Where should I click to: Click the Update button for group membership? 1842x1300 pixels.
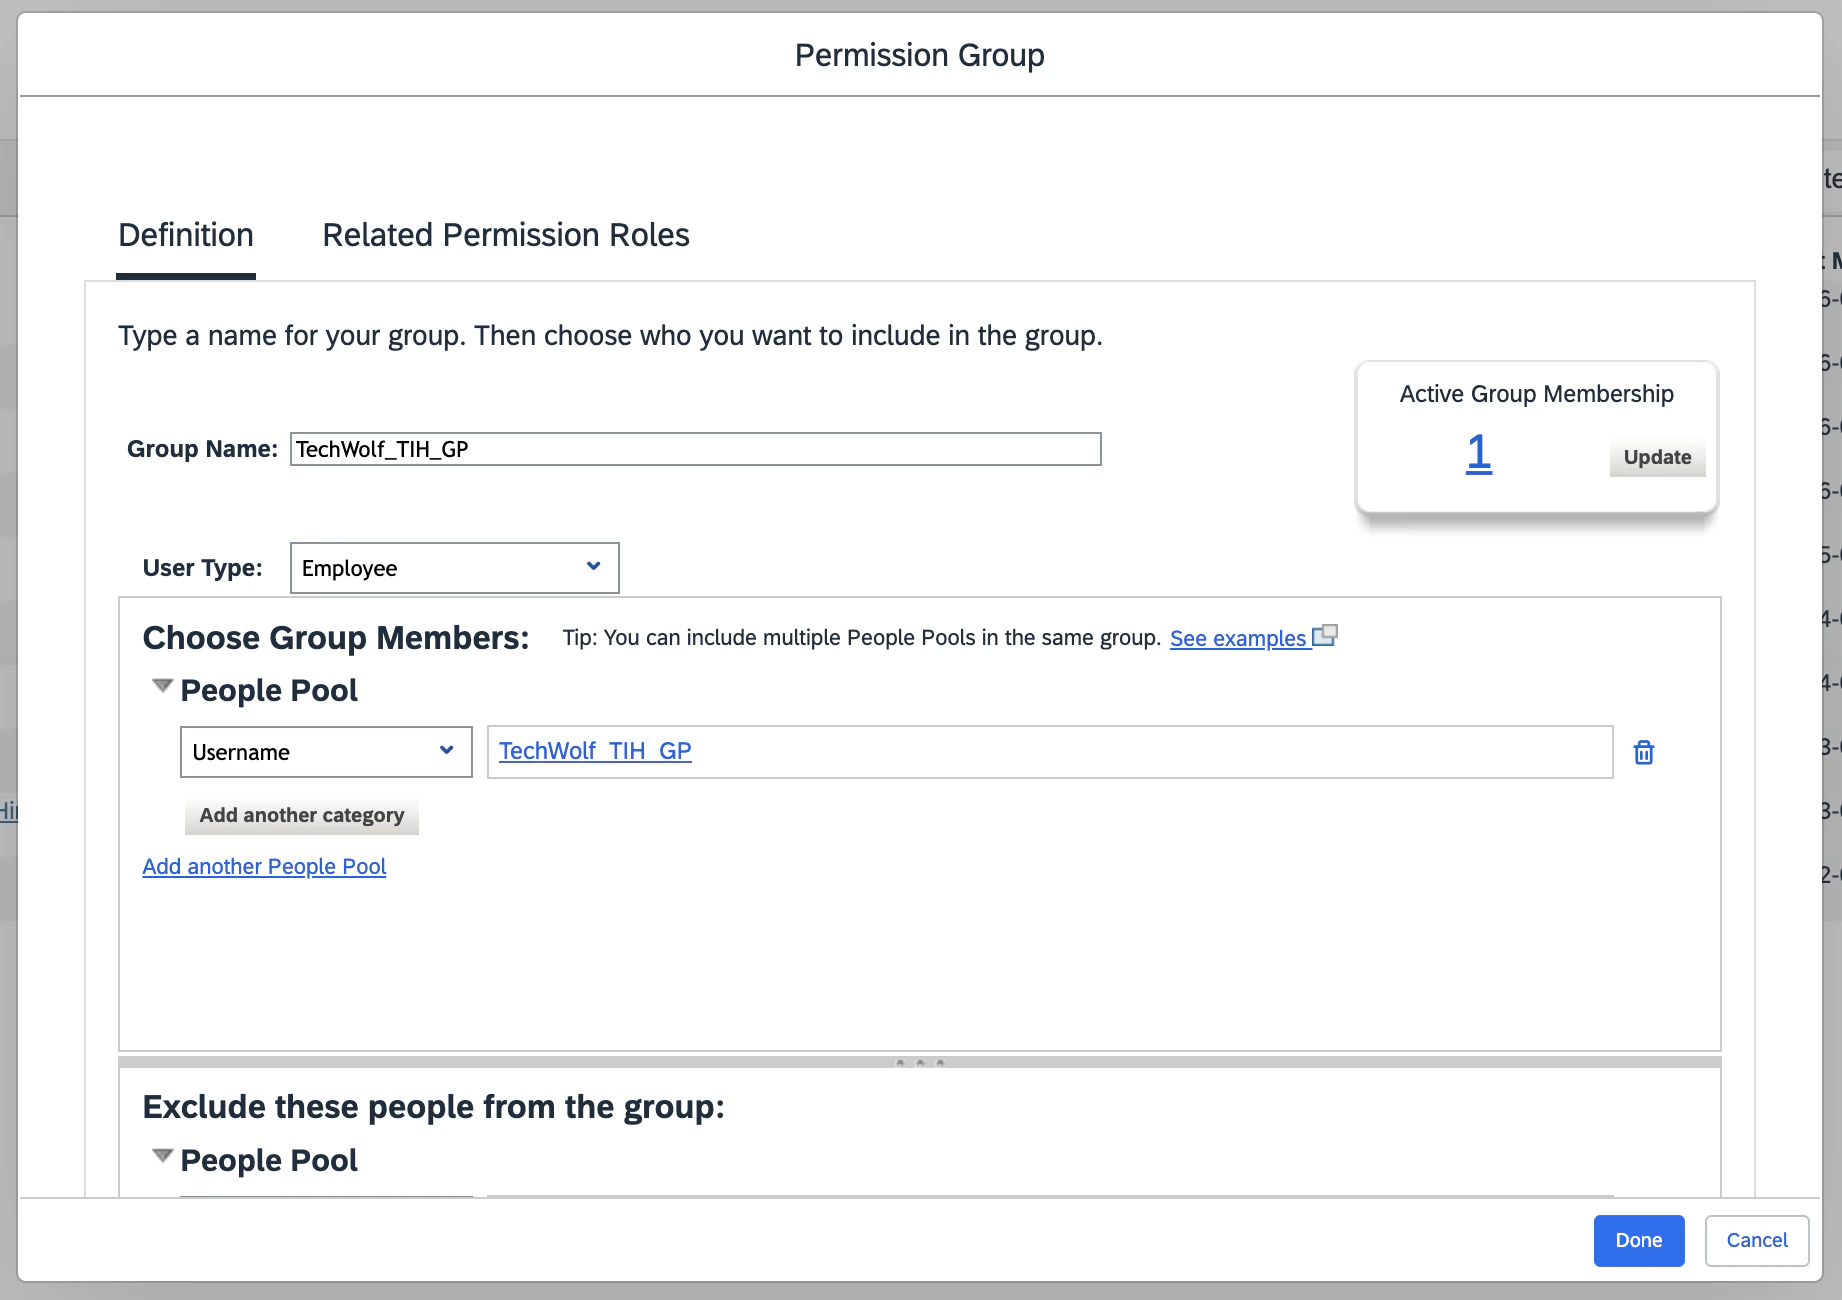coord(1656,457)
